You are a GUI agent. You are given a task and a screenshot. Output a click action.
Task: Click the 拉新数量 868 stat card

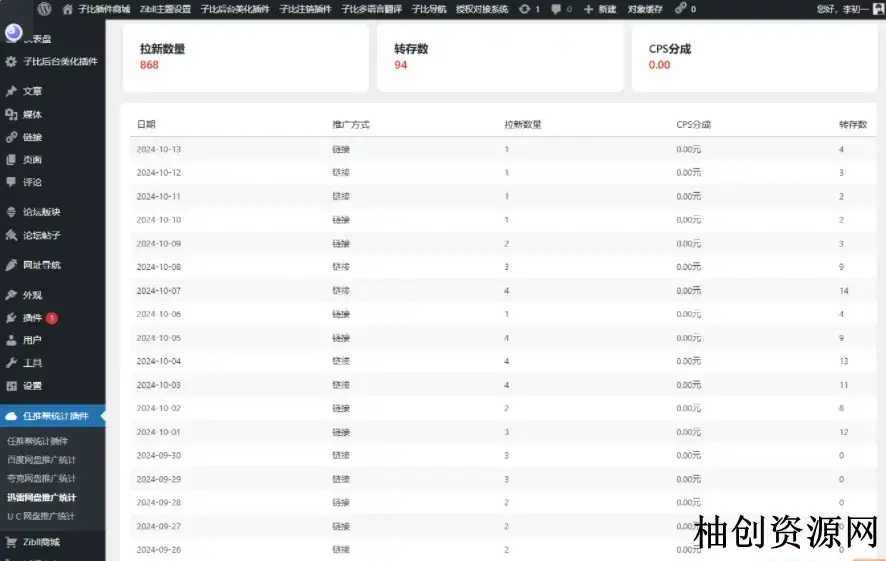click(x=245, y=57)
